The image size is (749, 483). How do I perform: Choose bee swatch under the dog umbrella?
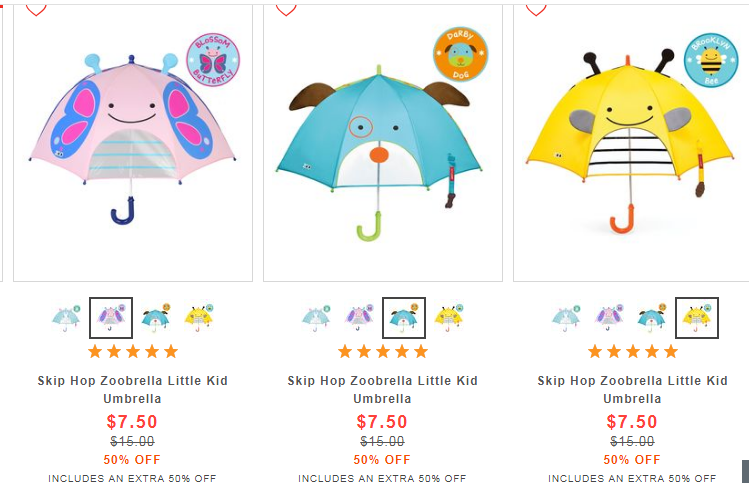[x=449, y=318]
